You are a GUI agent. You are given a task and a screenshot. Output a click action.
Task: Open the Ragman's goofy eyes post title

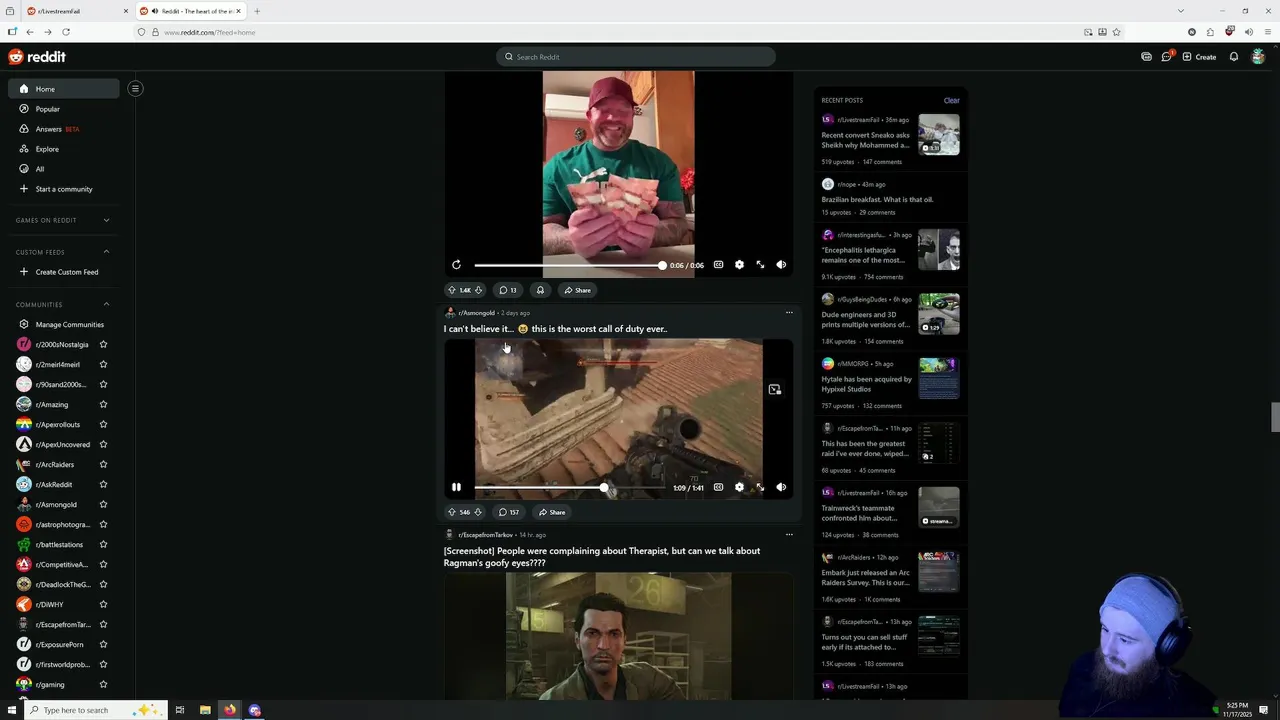point(602,557)
